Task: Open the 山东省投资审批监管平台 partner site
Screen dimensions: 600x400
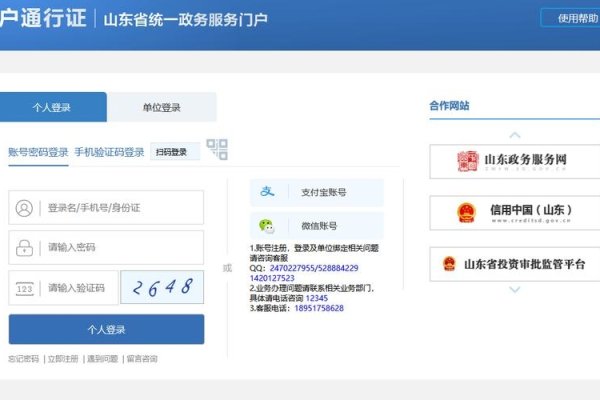Action: 515,264
